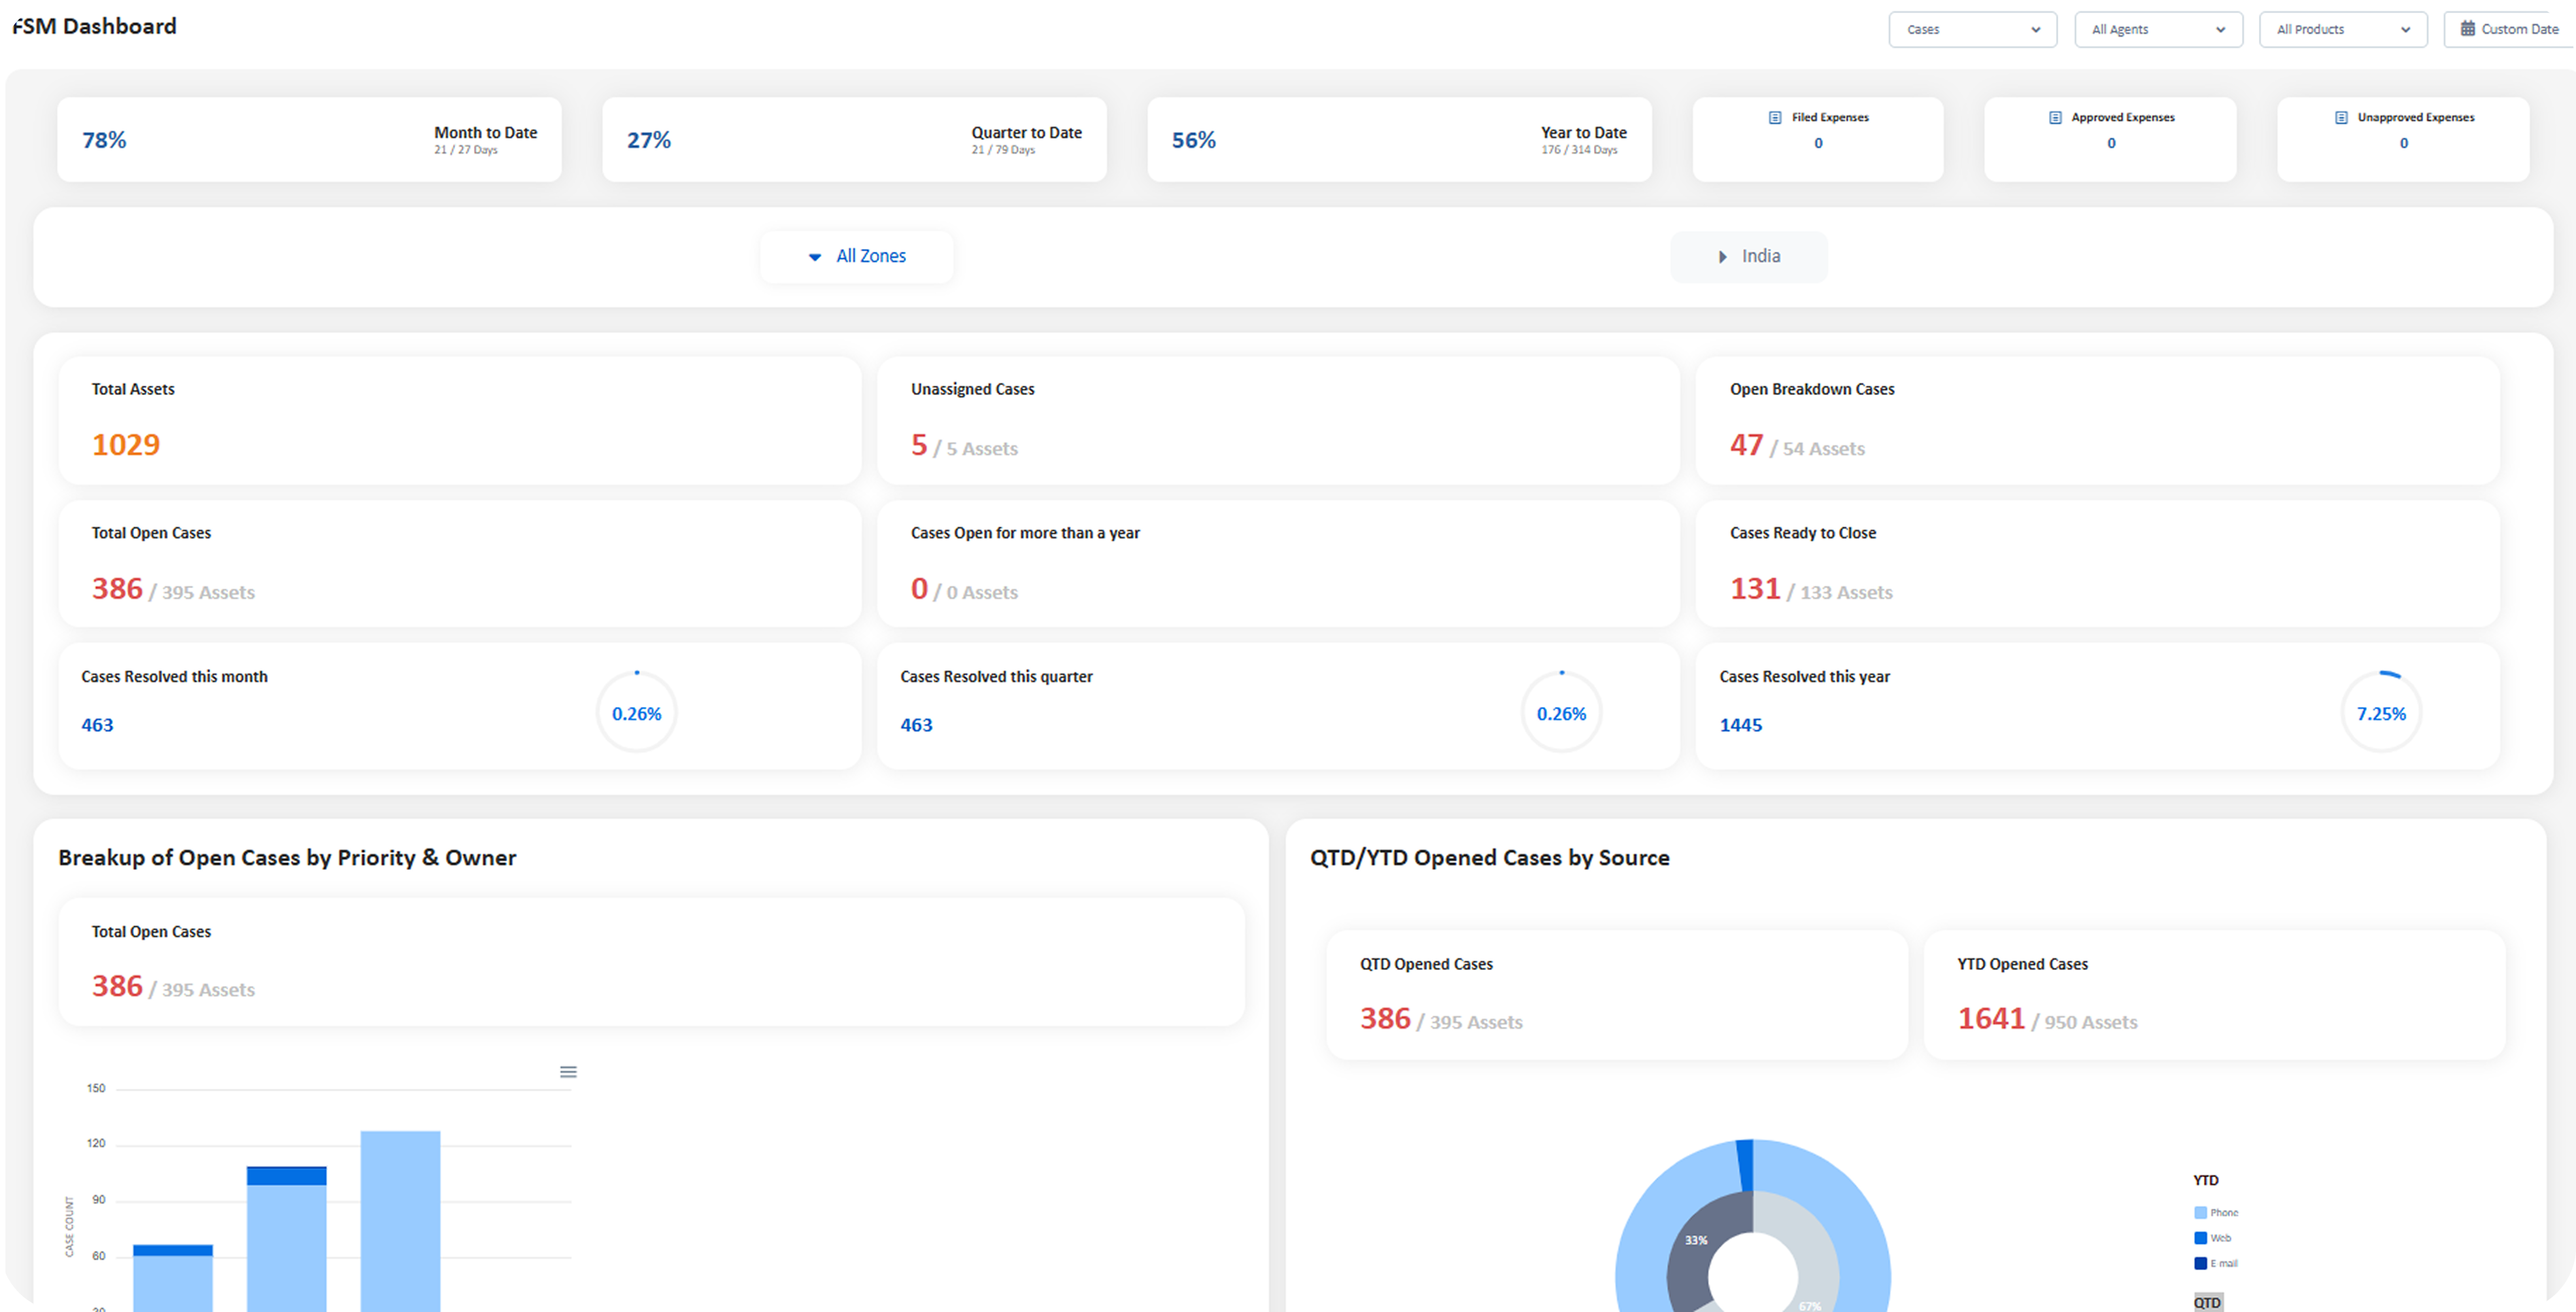Click the Filed Expenses document icon
The width and height of the screenshot is (2576, 1312).
[x=1775, y=117]
